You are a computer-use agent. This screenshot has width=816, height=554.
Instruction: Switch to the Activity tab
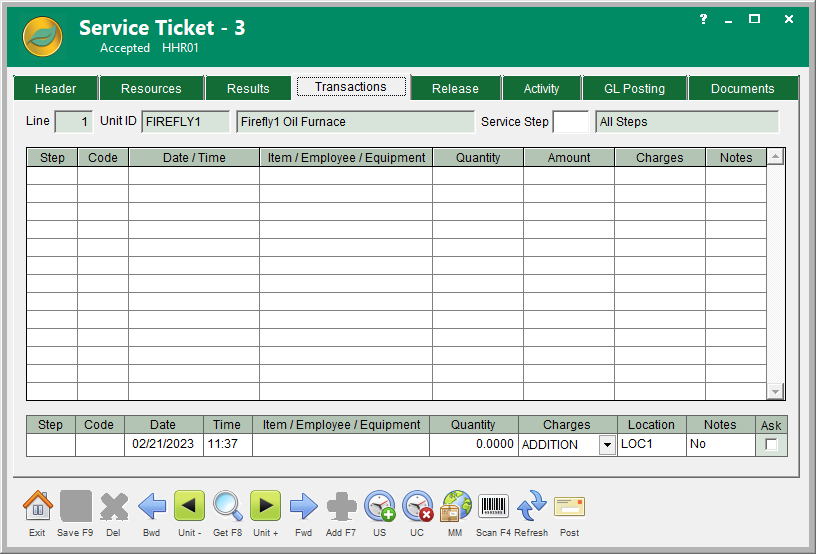[x=542, y=88]
